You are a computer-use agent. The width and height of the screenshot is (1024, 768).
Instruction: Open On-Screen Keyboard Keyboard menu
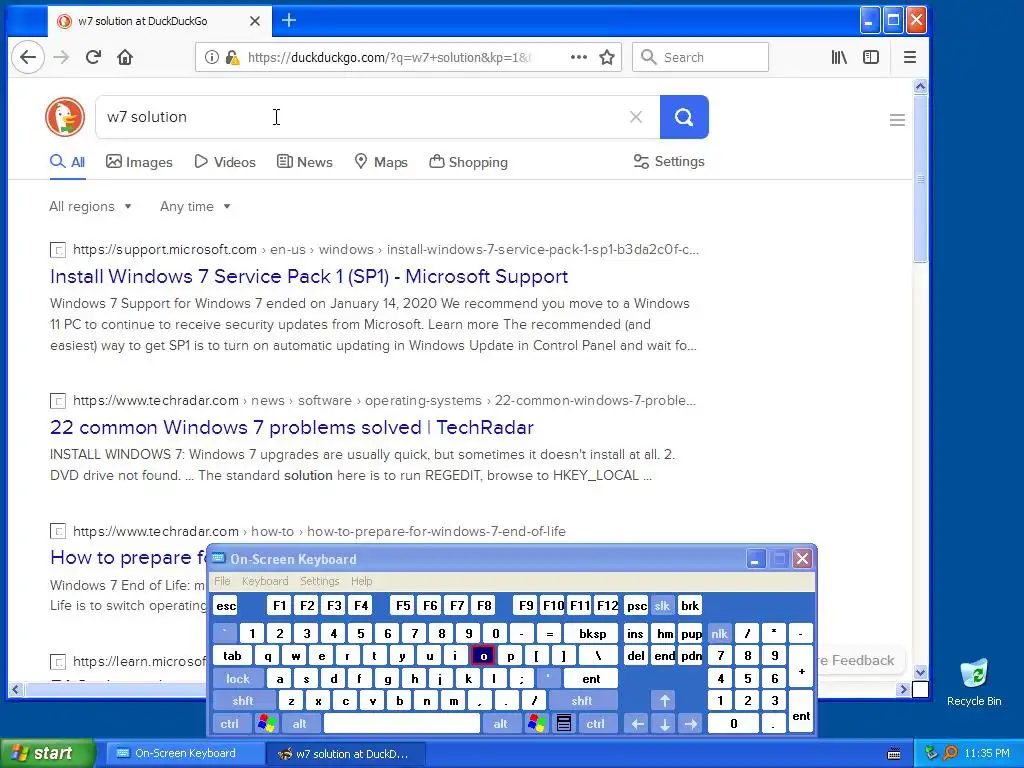(x=264, y=581)
